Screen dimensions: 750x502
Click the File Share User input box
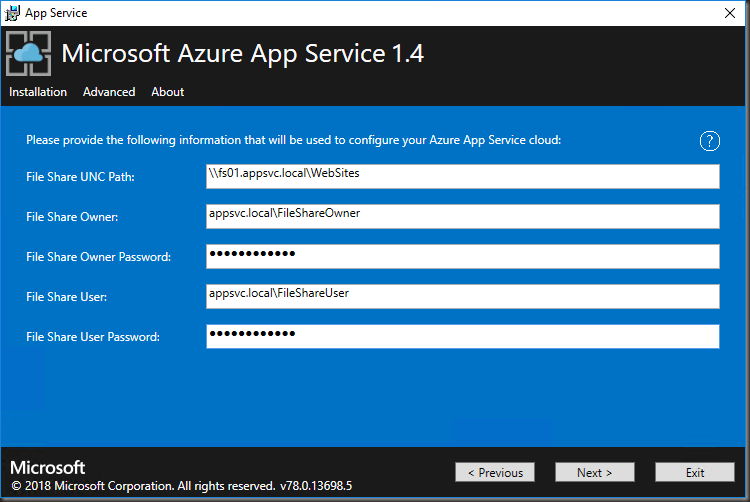click(462, 296)
